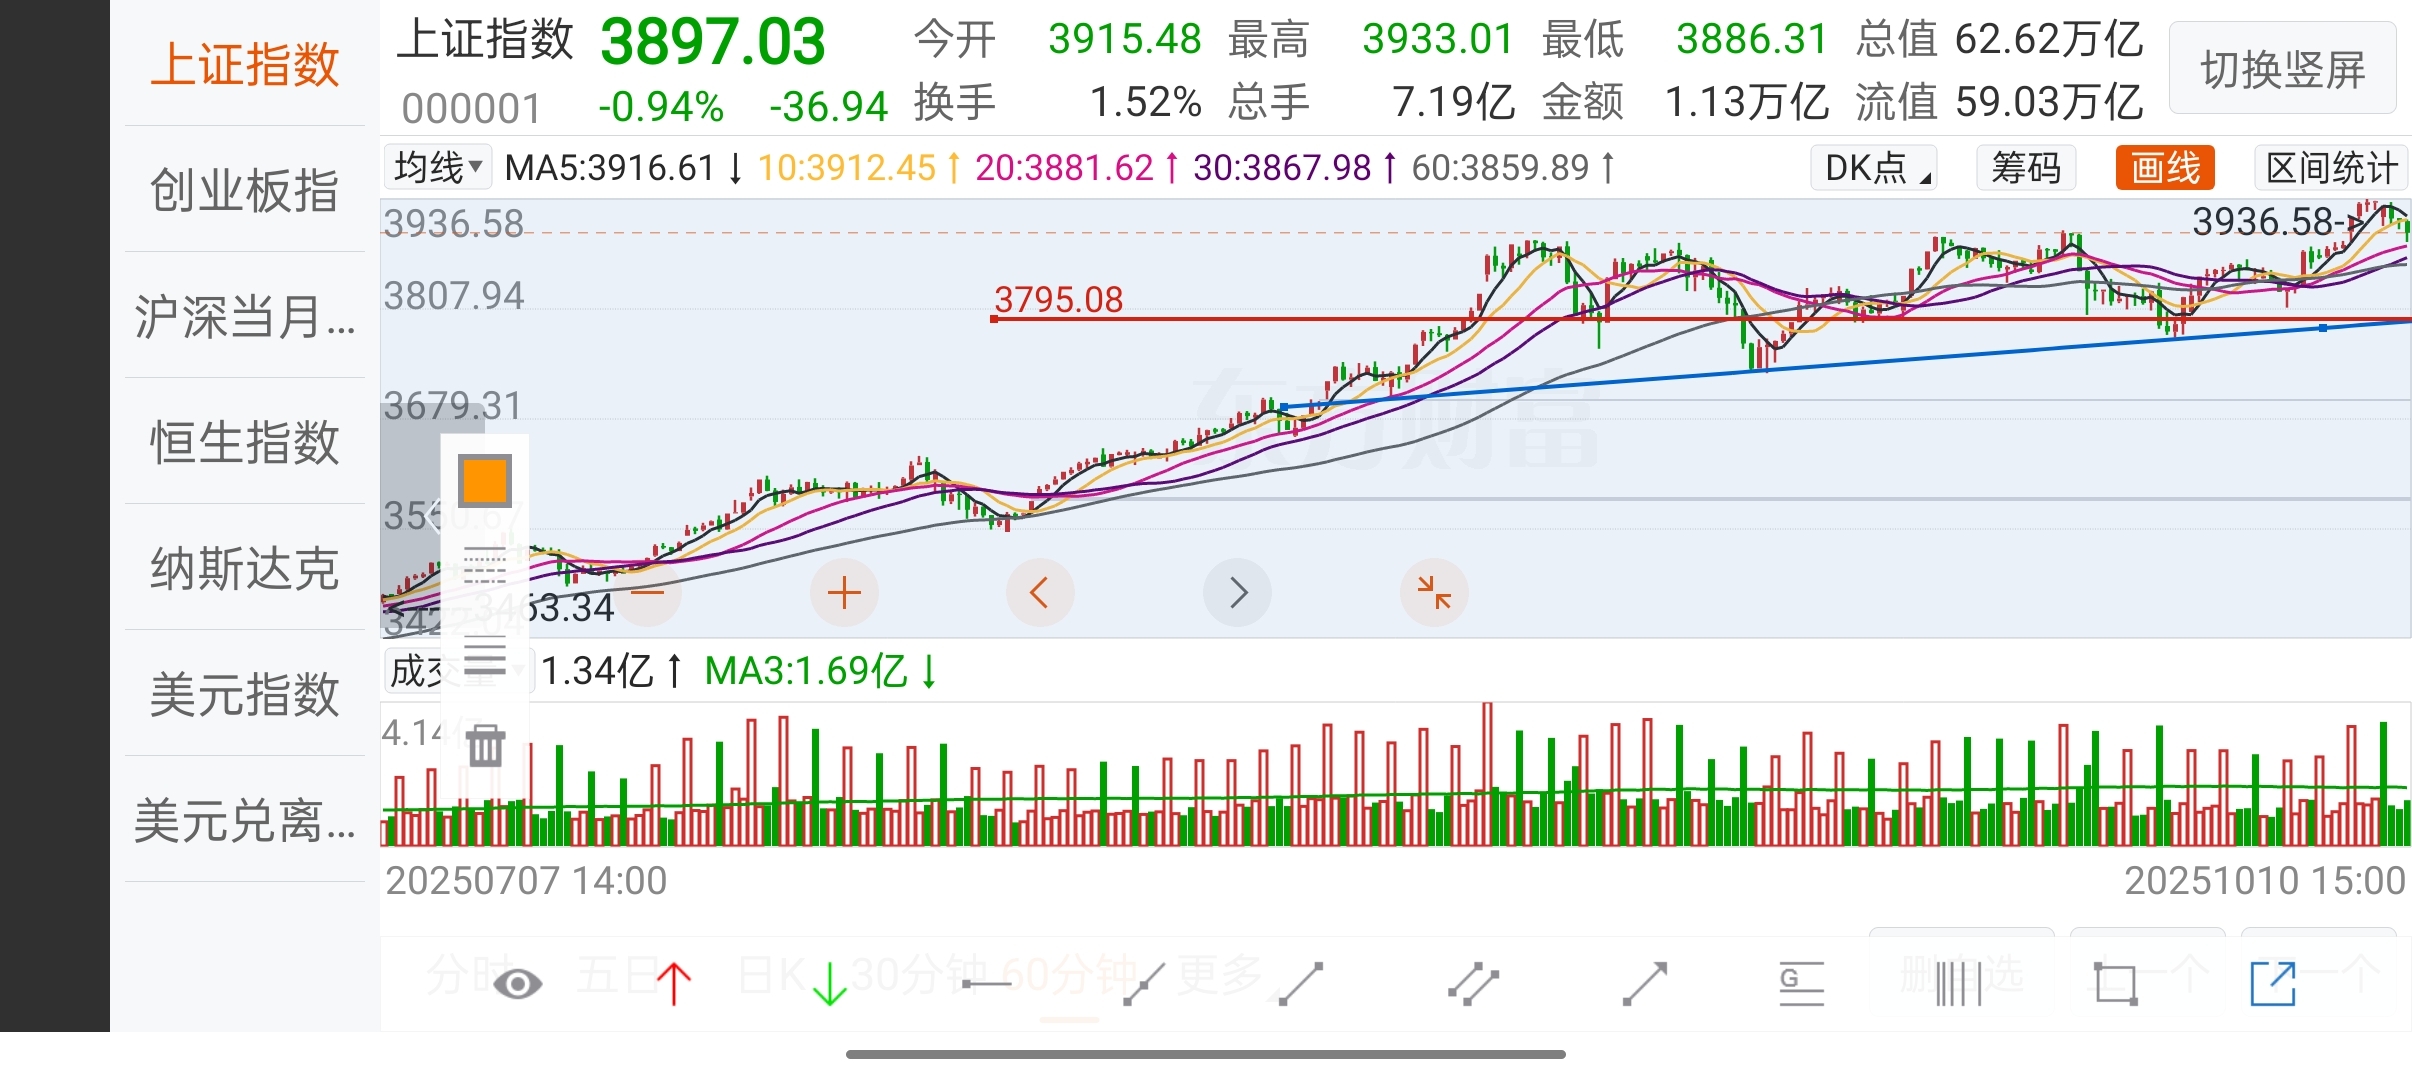This screenshot has height=1080, width=2412.
Task: Select the golden section G tool
Action: coord(1801,984)
